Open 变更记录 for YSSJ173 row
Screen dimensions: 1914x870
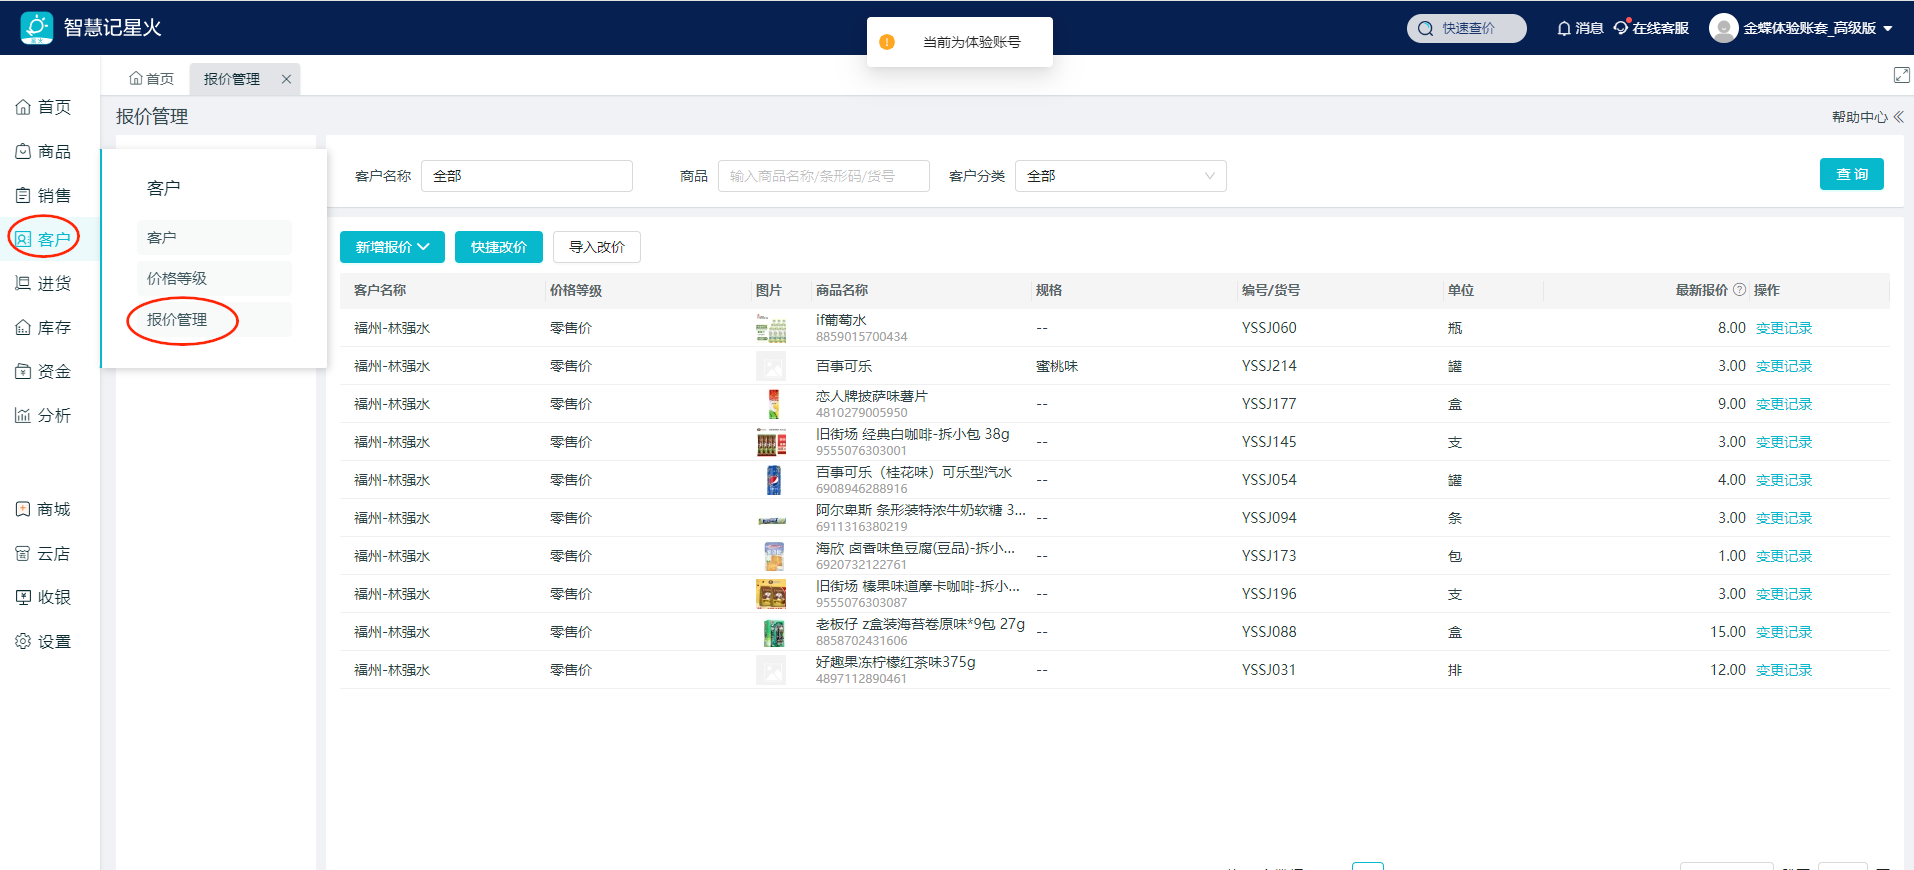click(1784, 556)
